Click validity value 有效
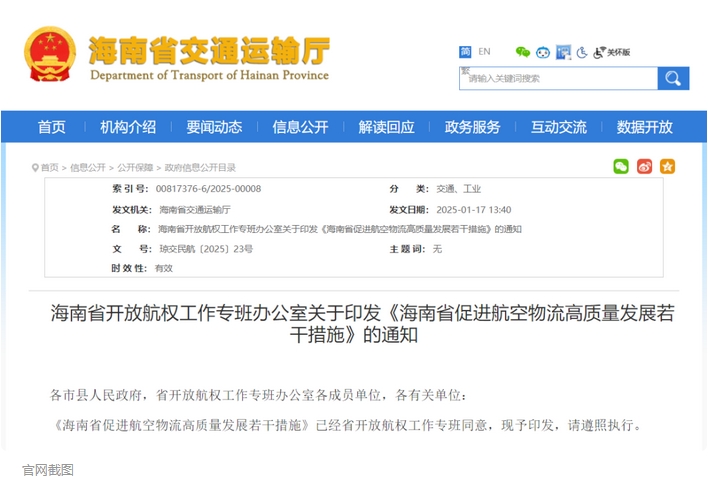The image size is (708, 497). coord(163,268)
